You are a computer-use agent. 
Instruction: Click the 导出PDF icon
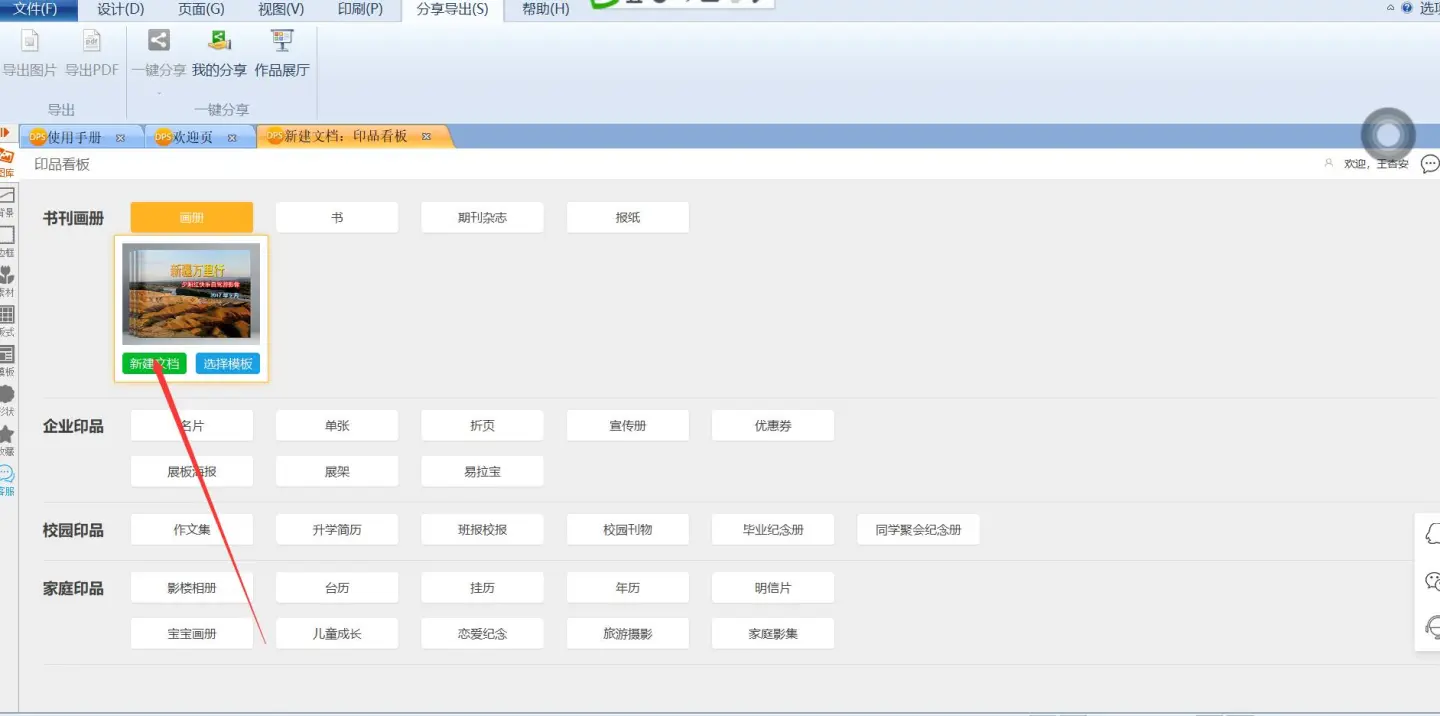pos(92,53)
